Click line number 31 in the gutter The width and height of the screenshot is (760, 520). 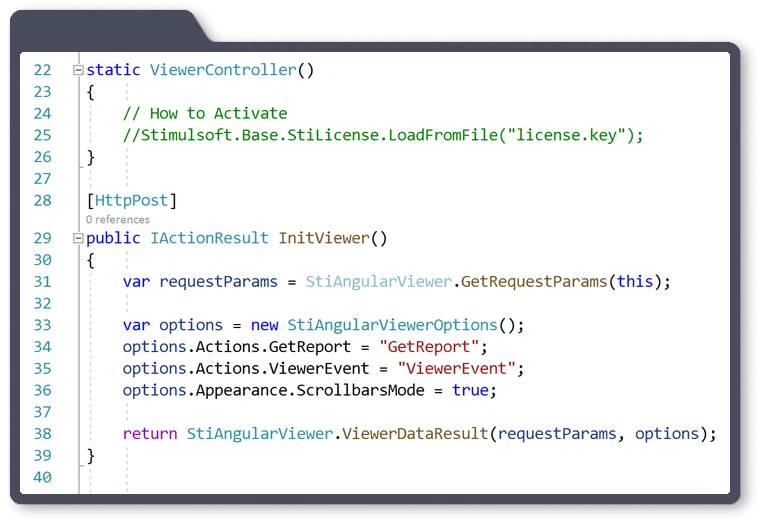43,282
